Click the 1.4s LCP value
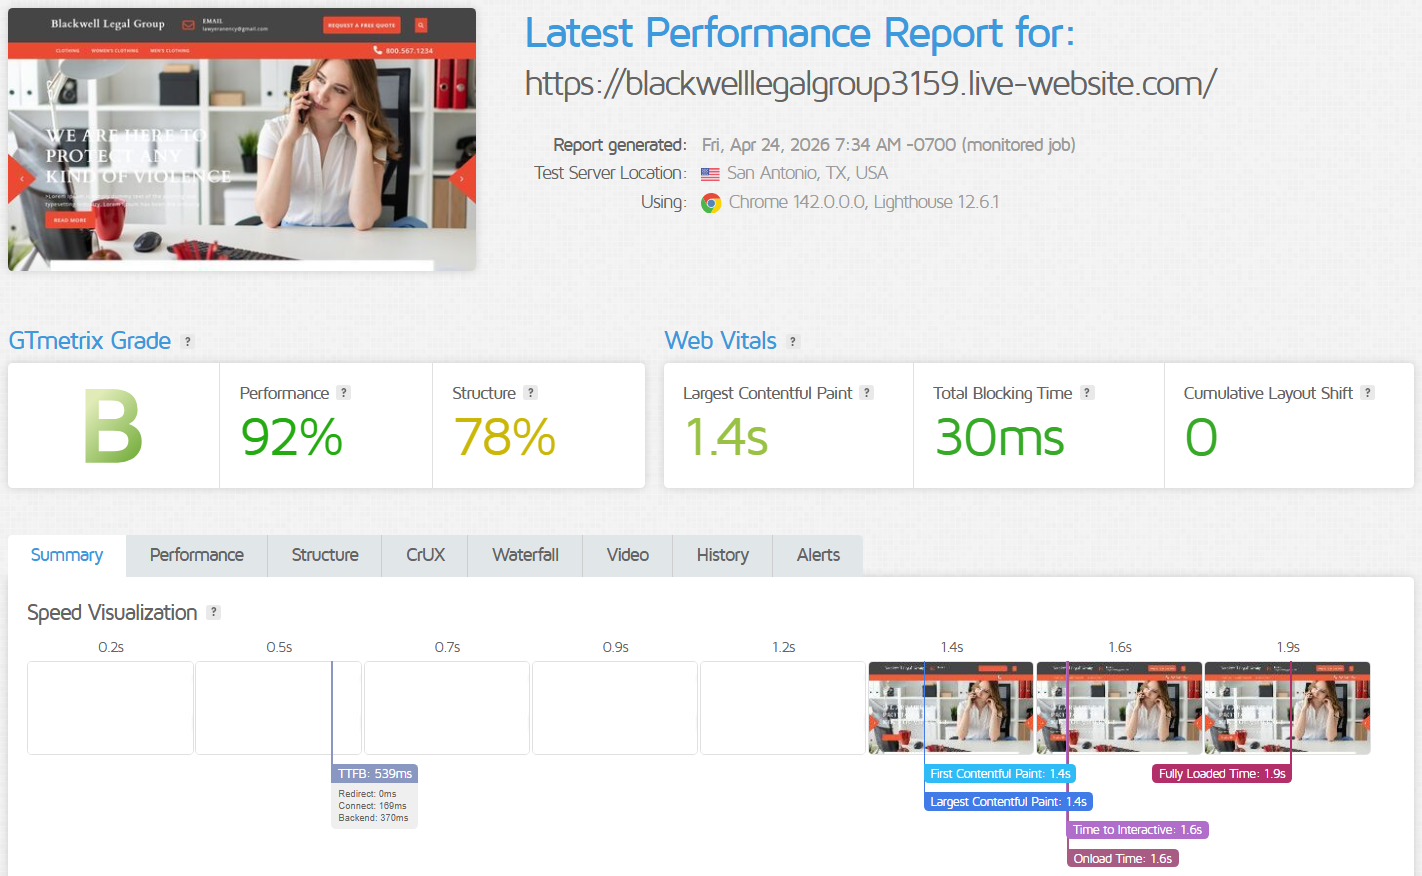 coord(727,437)
